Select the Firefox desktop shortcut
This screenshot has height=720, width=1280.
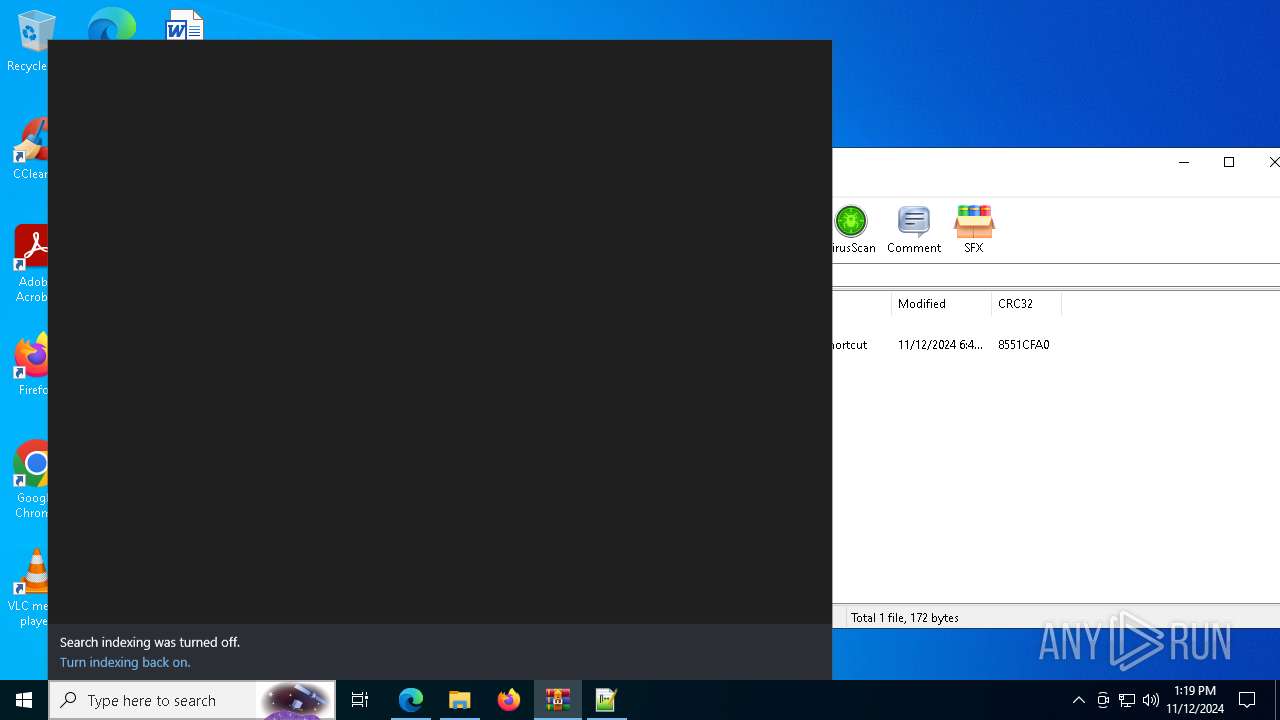[x=31, y=365]
